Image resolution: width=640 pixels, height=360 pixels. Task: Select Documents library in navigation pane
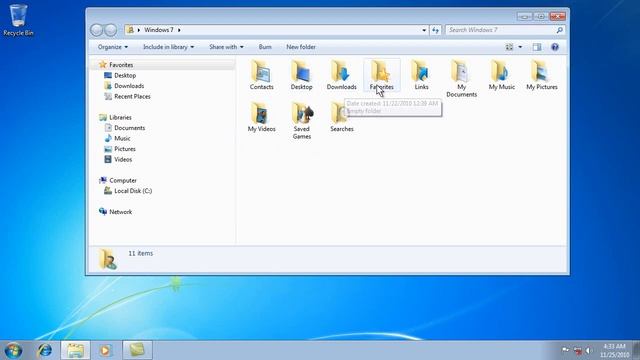coord(129,128)
